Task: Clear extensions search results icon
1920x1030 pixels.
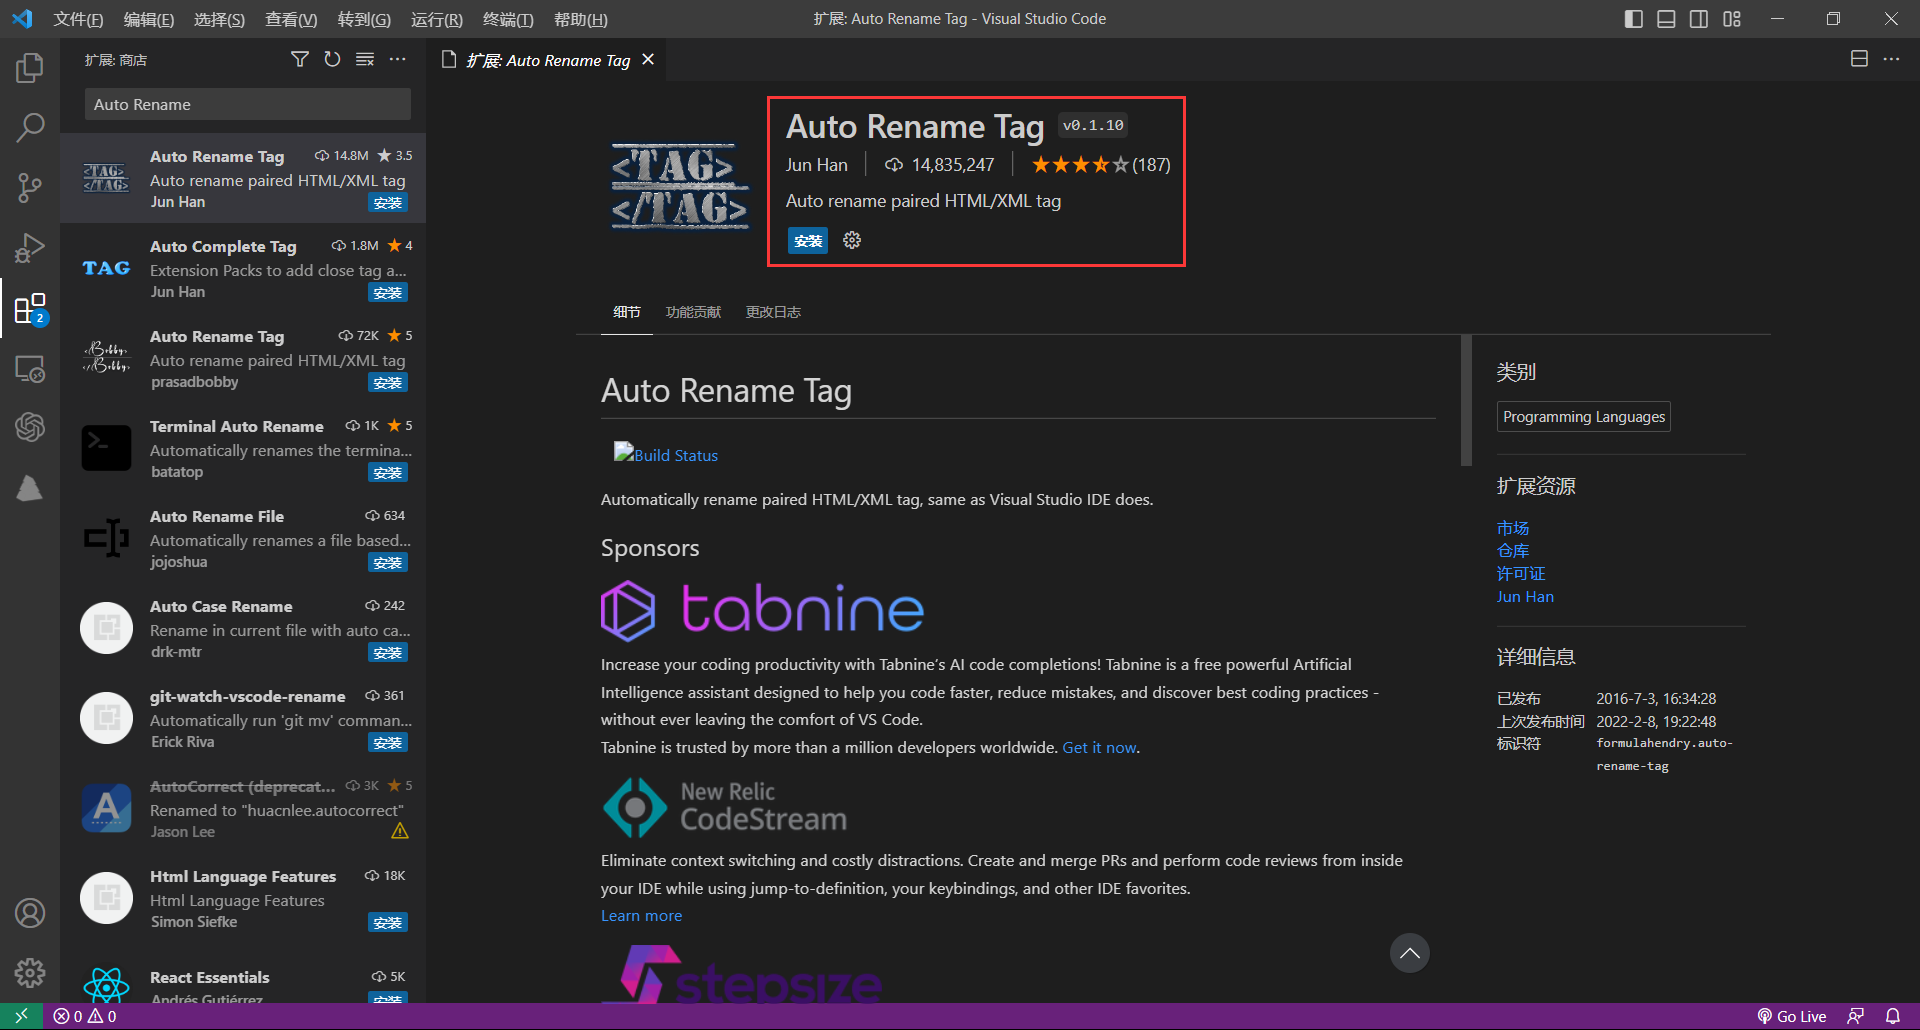Action: point(365,60)
